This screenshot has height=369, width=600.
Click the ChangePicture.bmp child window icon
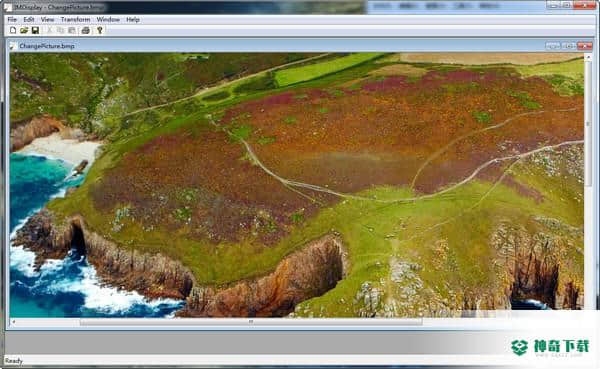13,46
